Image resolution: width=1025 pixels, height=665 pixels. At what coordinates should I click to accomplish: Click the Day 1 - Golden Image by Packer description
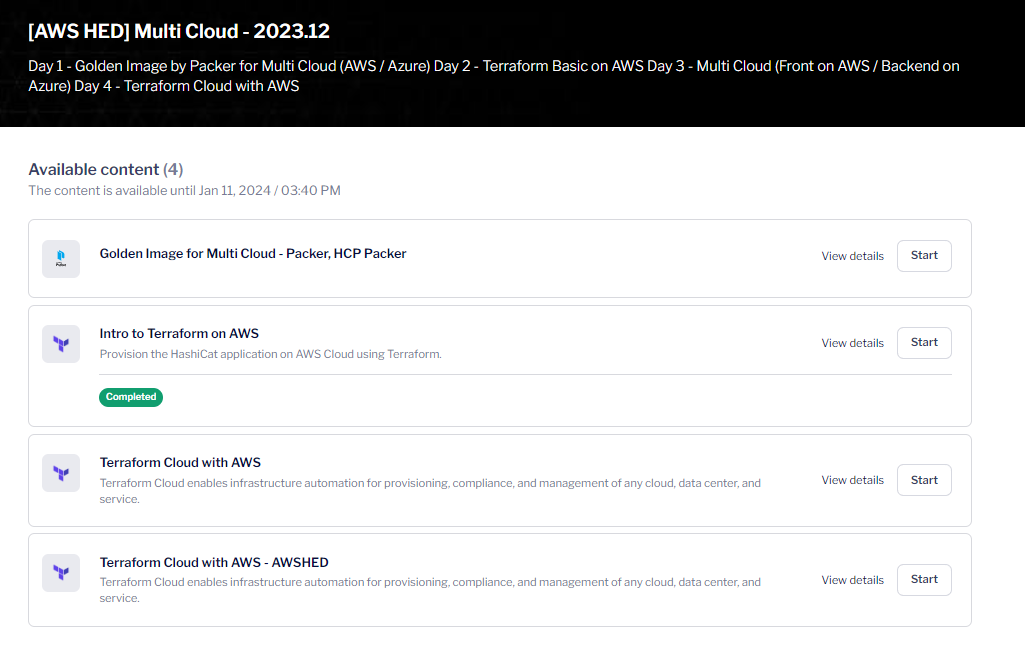click(494, 76)
